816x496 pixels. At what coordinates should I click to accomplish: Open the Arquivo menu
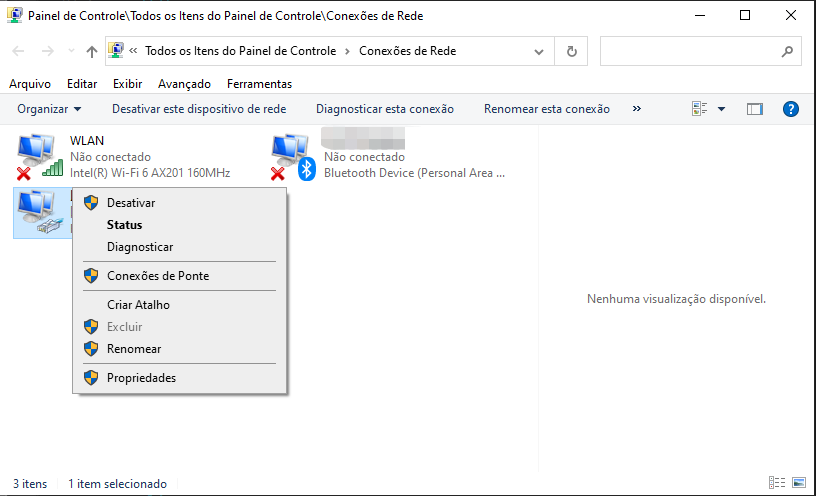[x=30, y=84]
